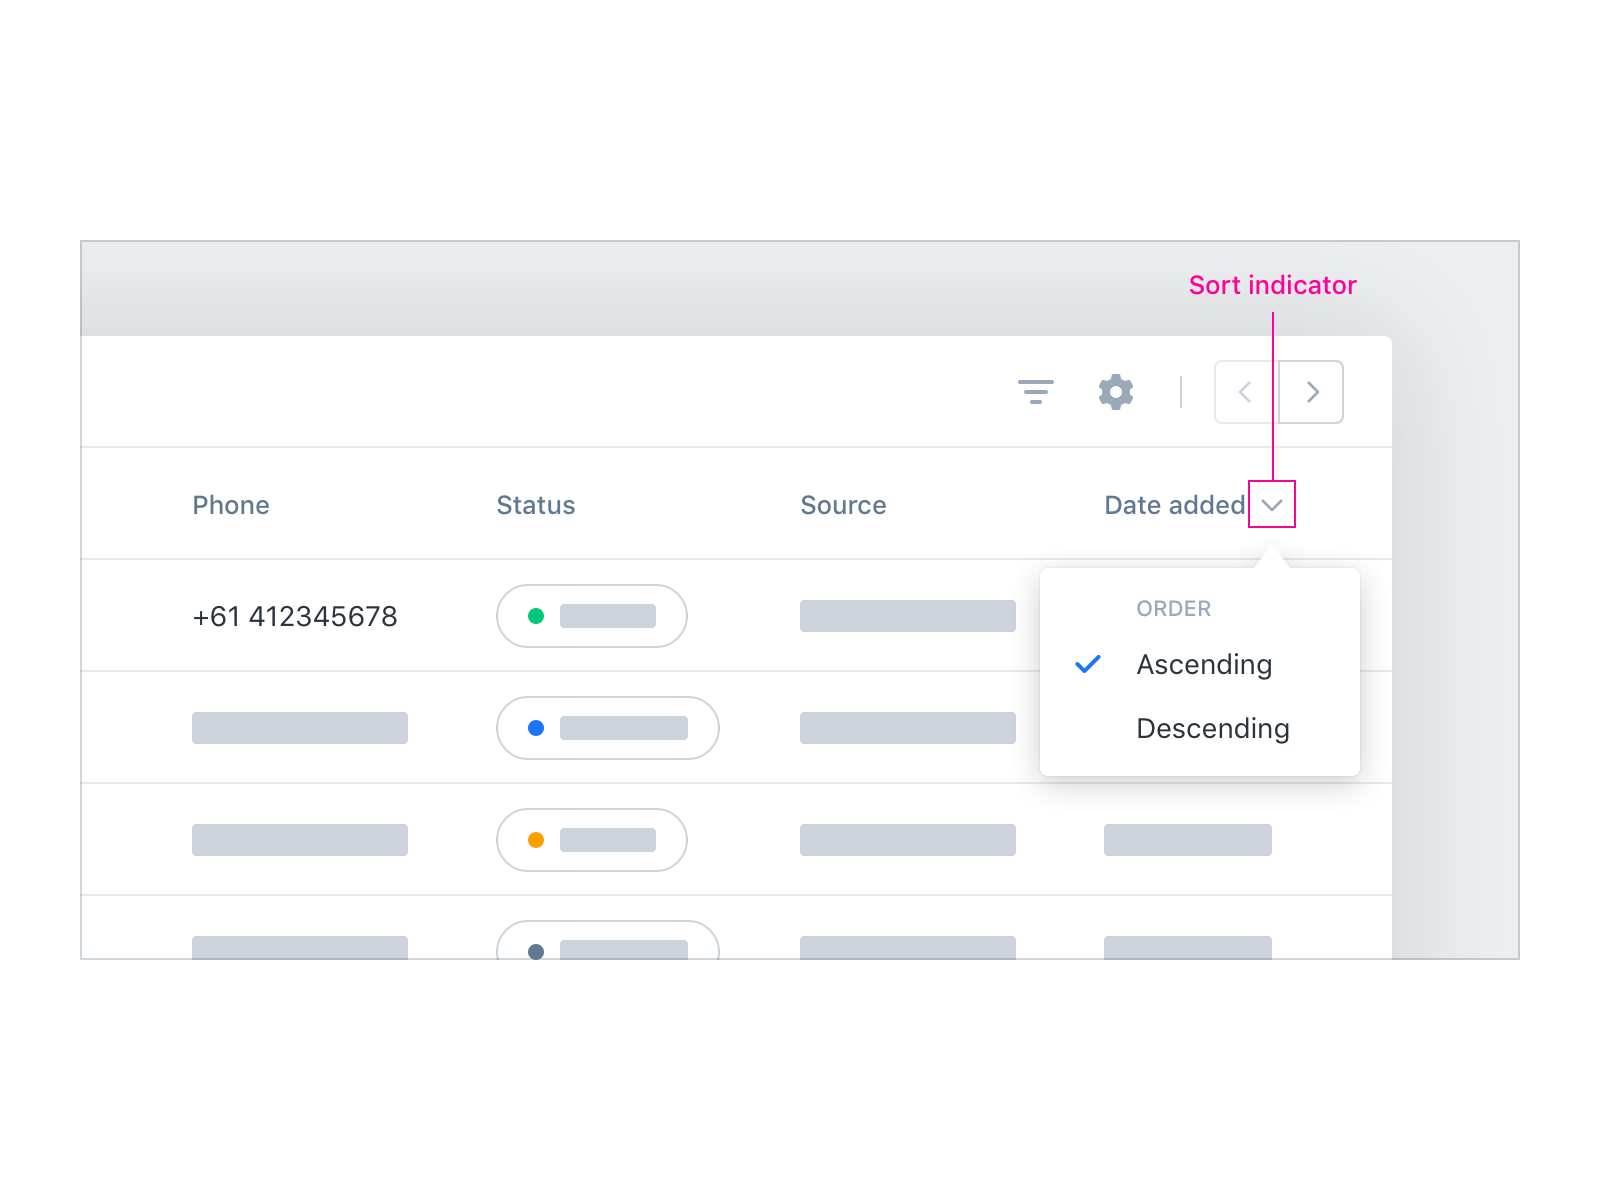Select the Descending sort order
This screenshot has height=1200, width=1600.
pos(1213,728)
